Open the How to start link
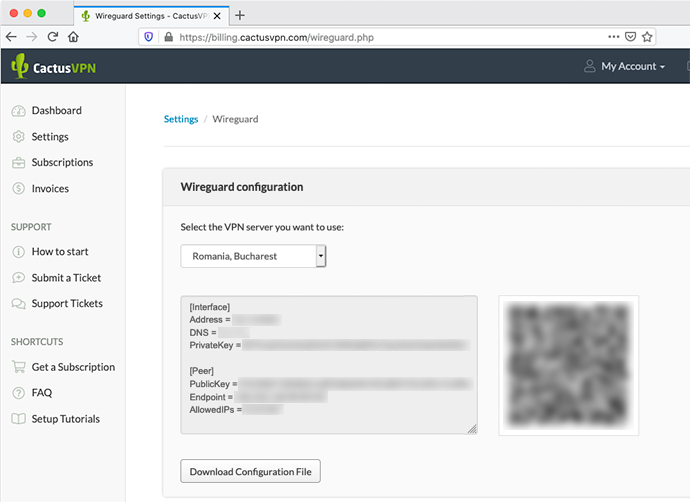690x502 pixels. pos(60,252)
